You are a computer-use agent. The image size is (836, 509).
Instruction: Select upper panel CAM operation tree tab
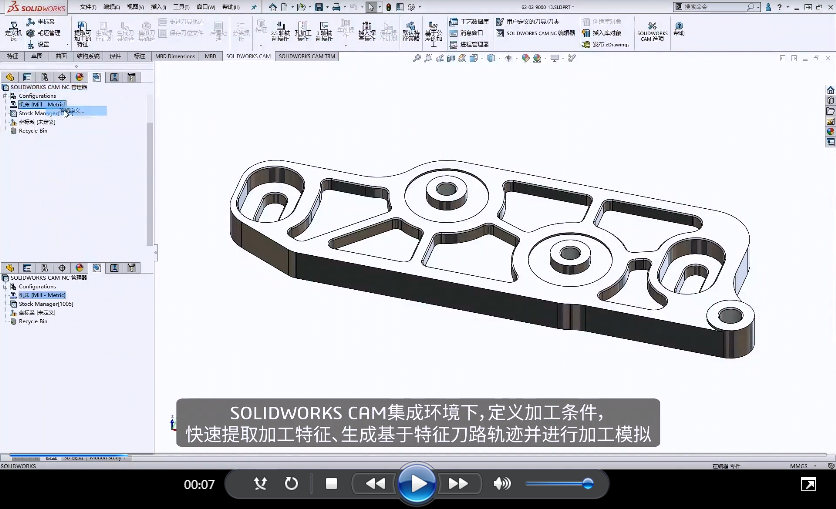pyautogui.click(x=114, y=77)
